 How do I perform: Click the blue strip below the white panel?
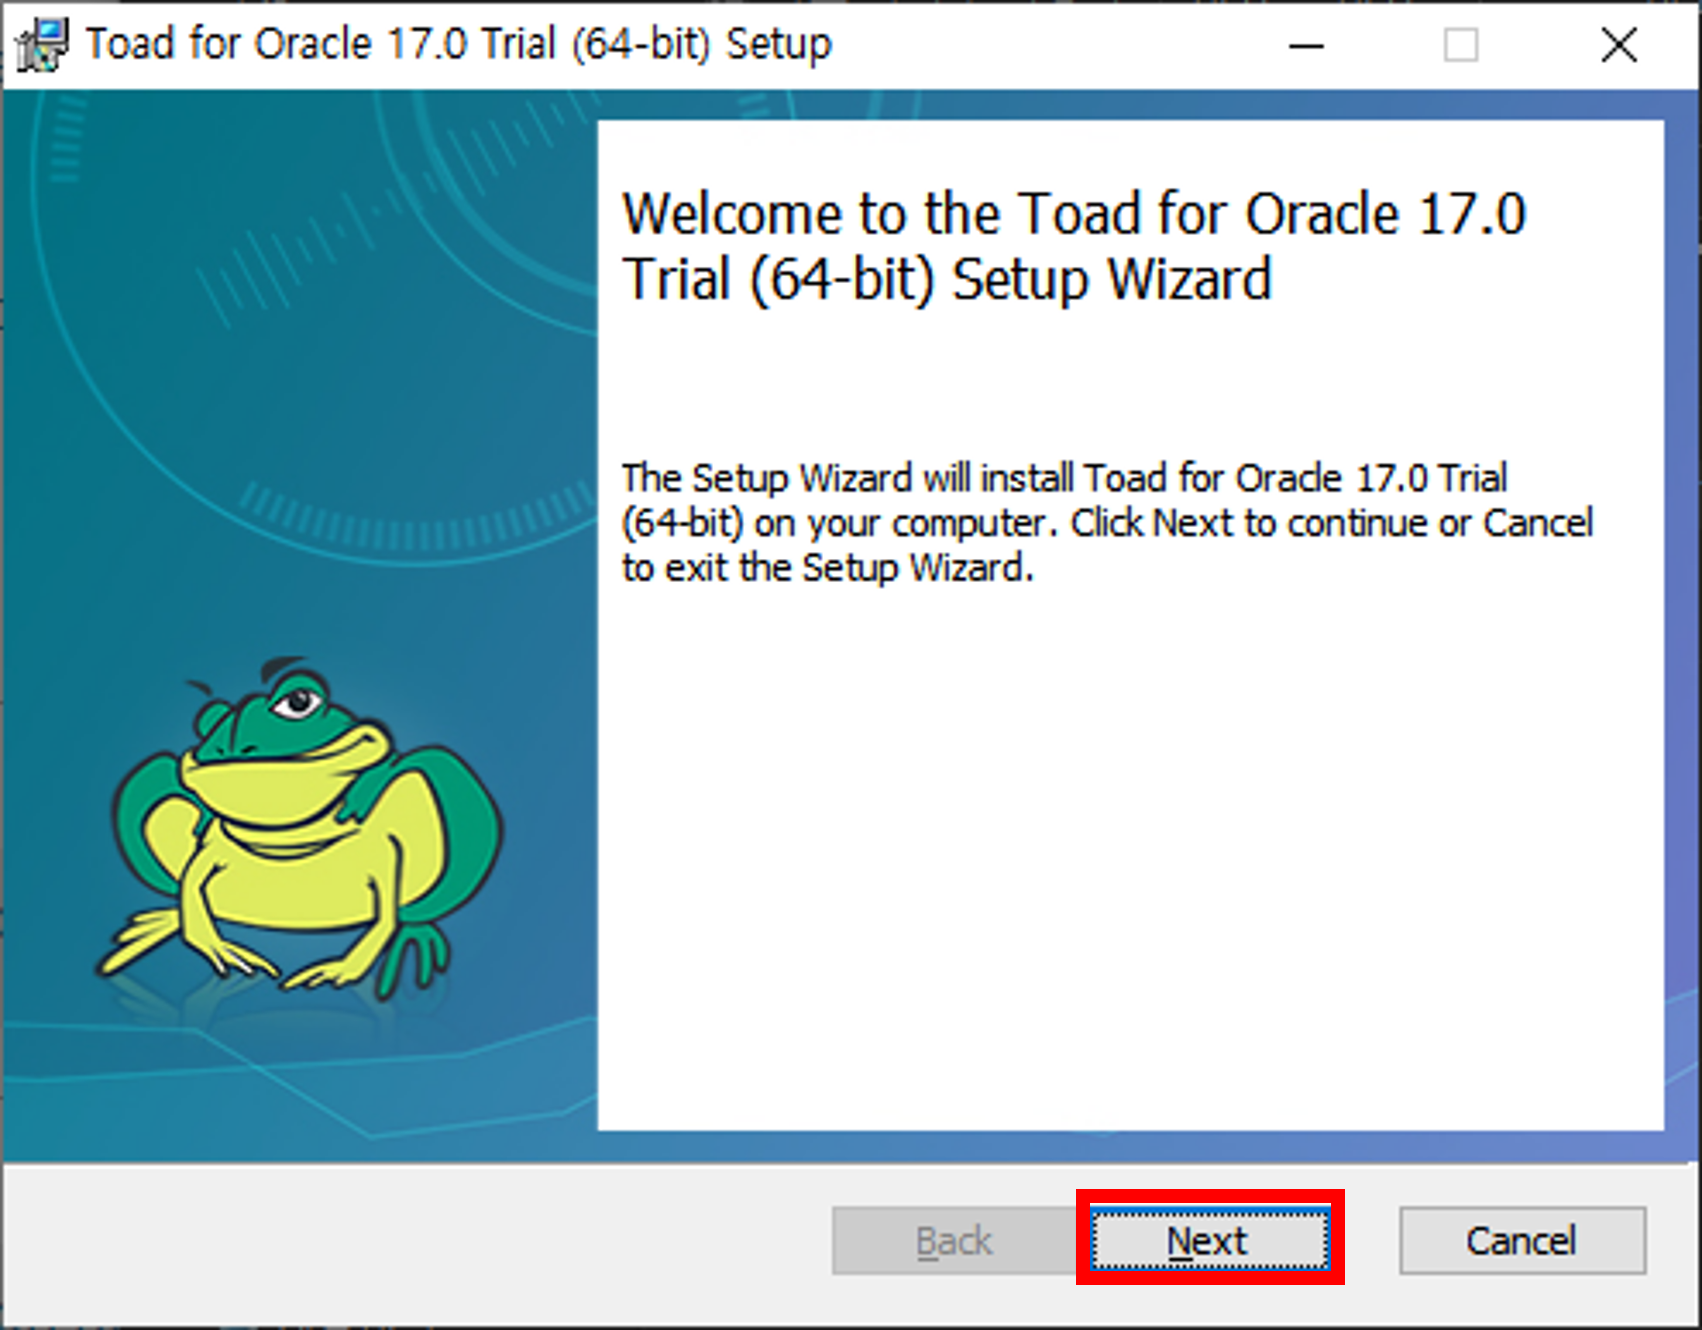1130,1146
